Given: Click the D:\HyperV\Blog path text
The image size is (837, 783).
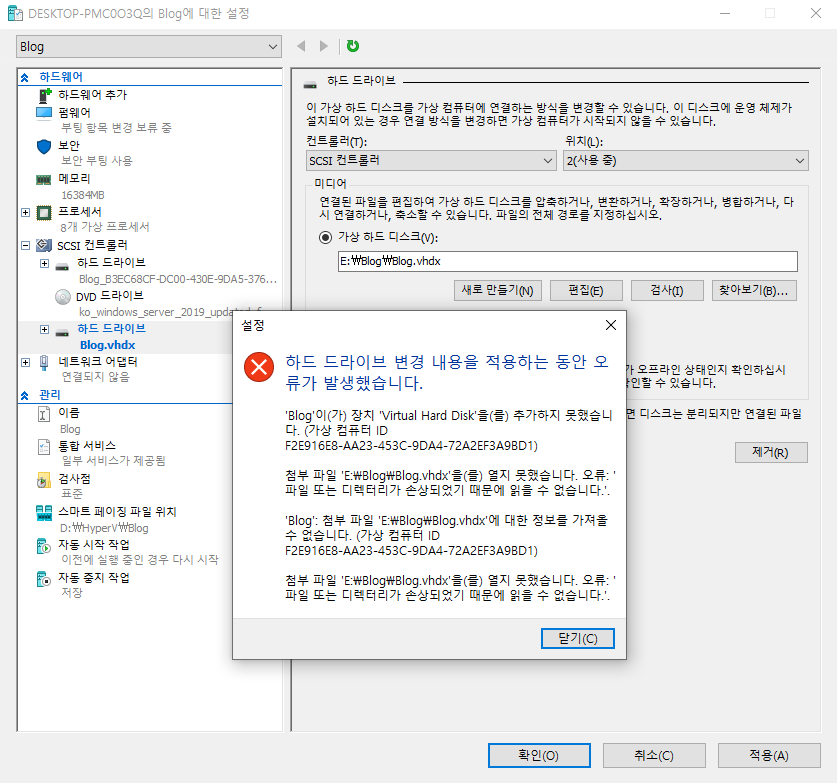Looking at the screenshot, I should pyautogui.click(x=104, y=528).
